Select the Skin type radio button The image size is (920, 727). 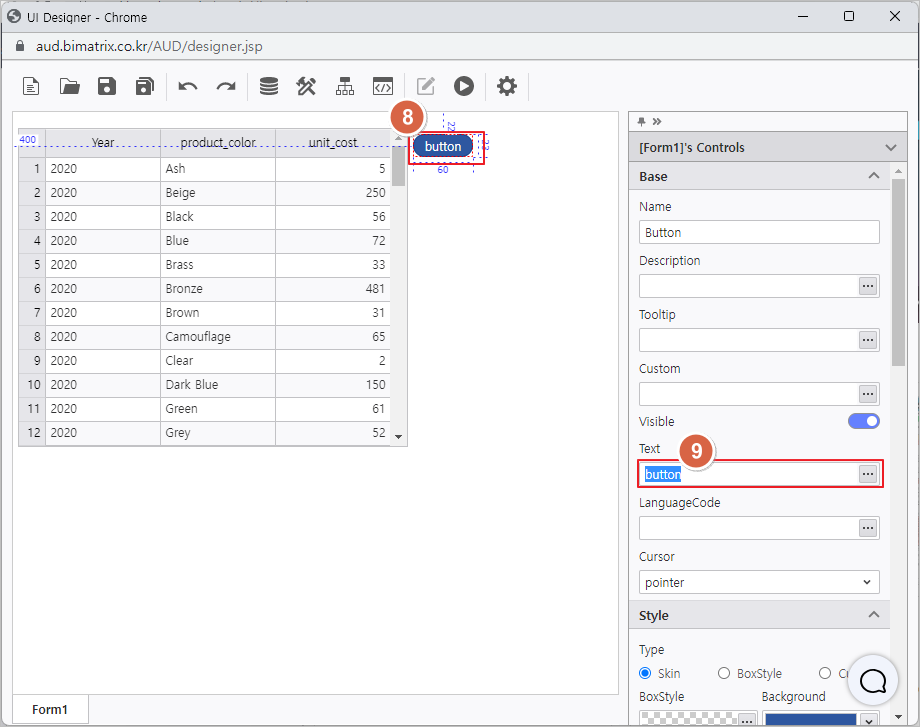[x=646, y=674]
